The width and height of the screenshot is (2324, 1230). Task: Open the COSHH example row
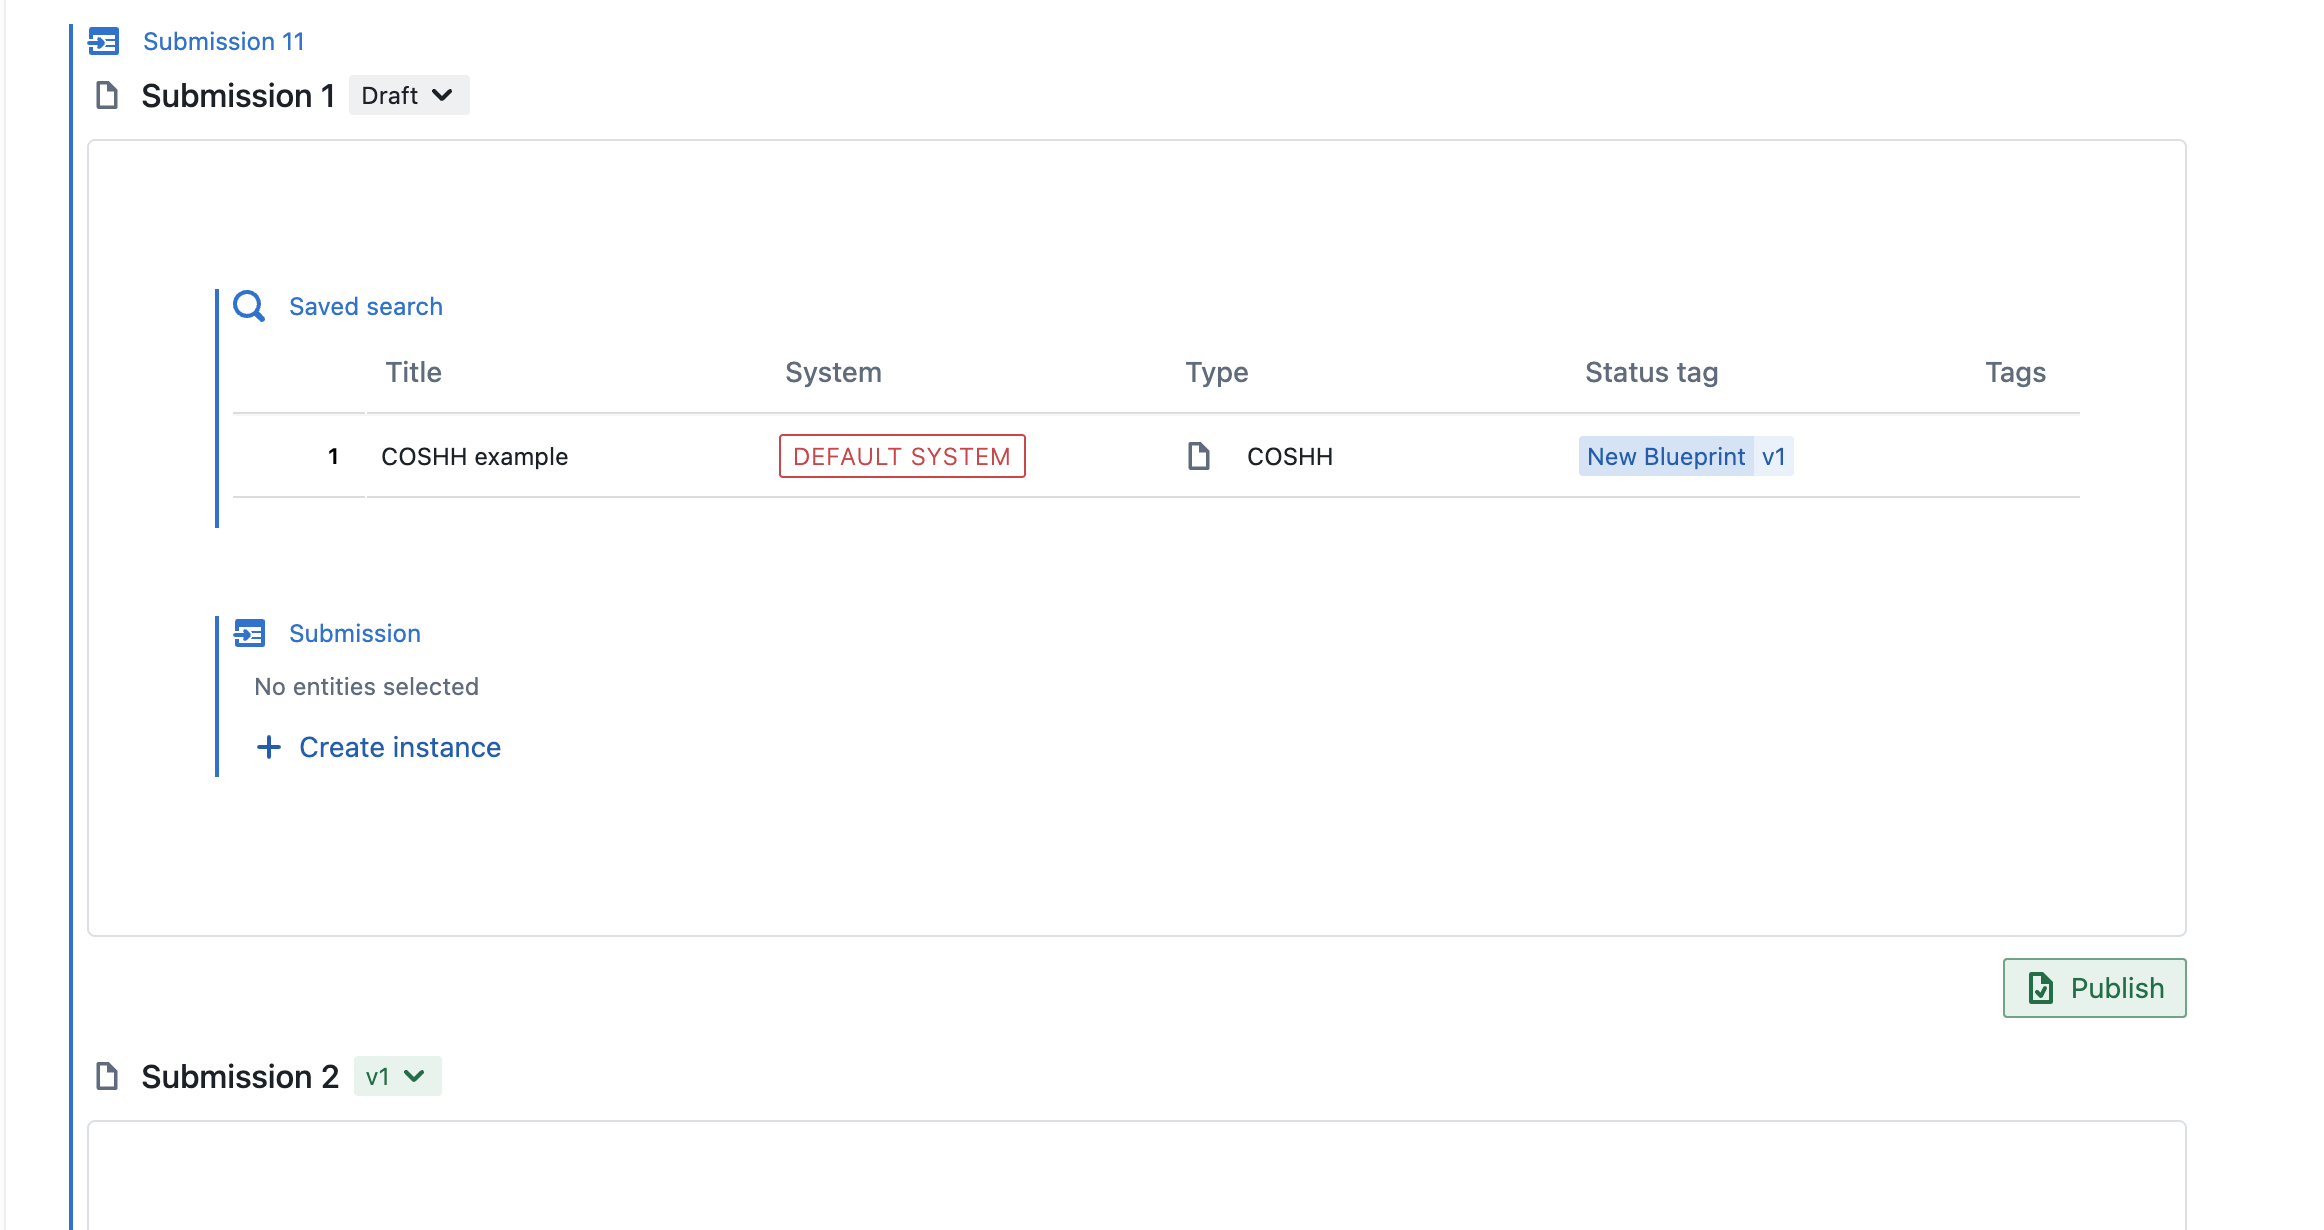[x=474, y=457]
